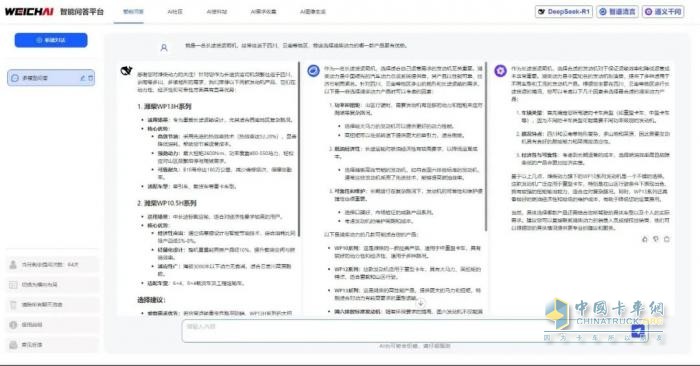The height and width of the screenshot is (366, 700).
Task: Click the '1. 潍柴WP13H系列' heading
Action: pyautogui.click(x=164, y=107)
